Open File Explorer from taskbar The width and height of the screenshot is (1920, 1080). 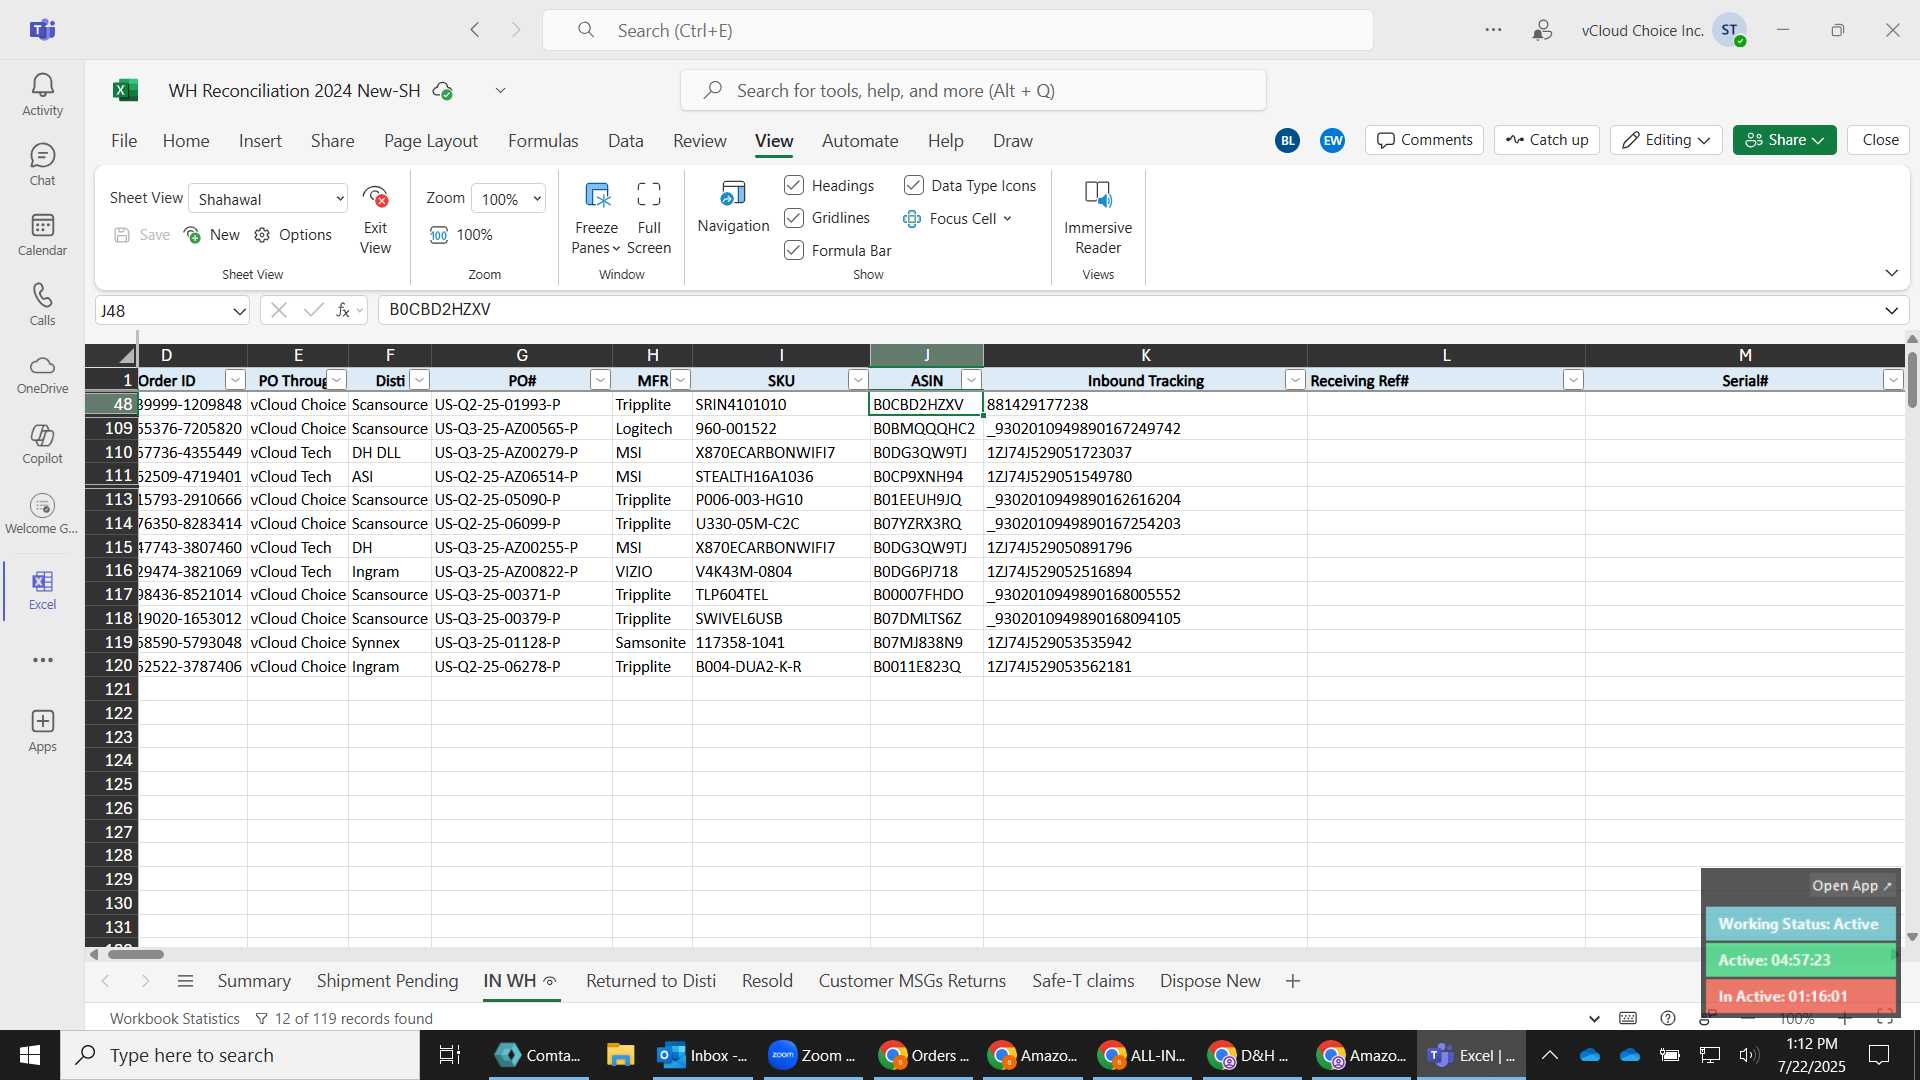620,1055
